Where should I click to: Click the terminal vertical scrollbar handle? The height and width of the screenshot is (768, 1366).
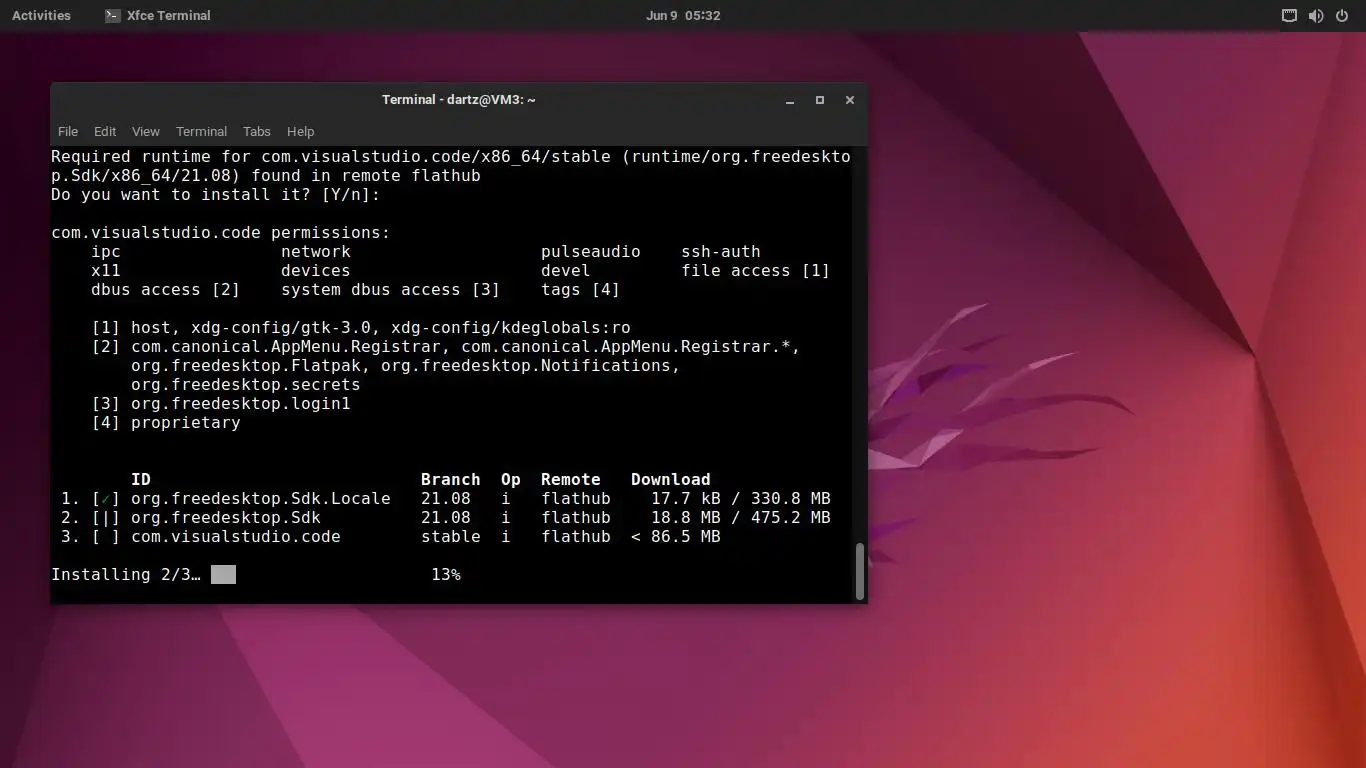pos(860,572)
